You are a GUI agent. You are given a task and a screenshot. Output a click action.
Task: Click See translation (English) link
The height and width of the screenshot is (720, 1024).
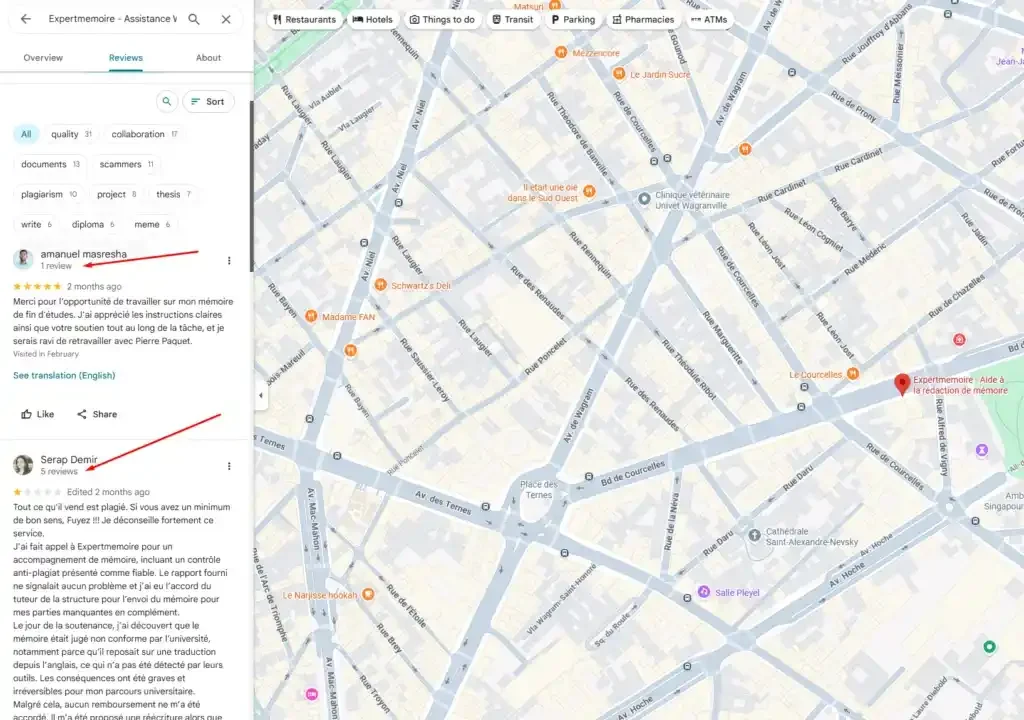(x=64, y=375)
